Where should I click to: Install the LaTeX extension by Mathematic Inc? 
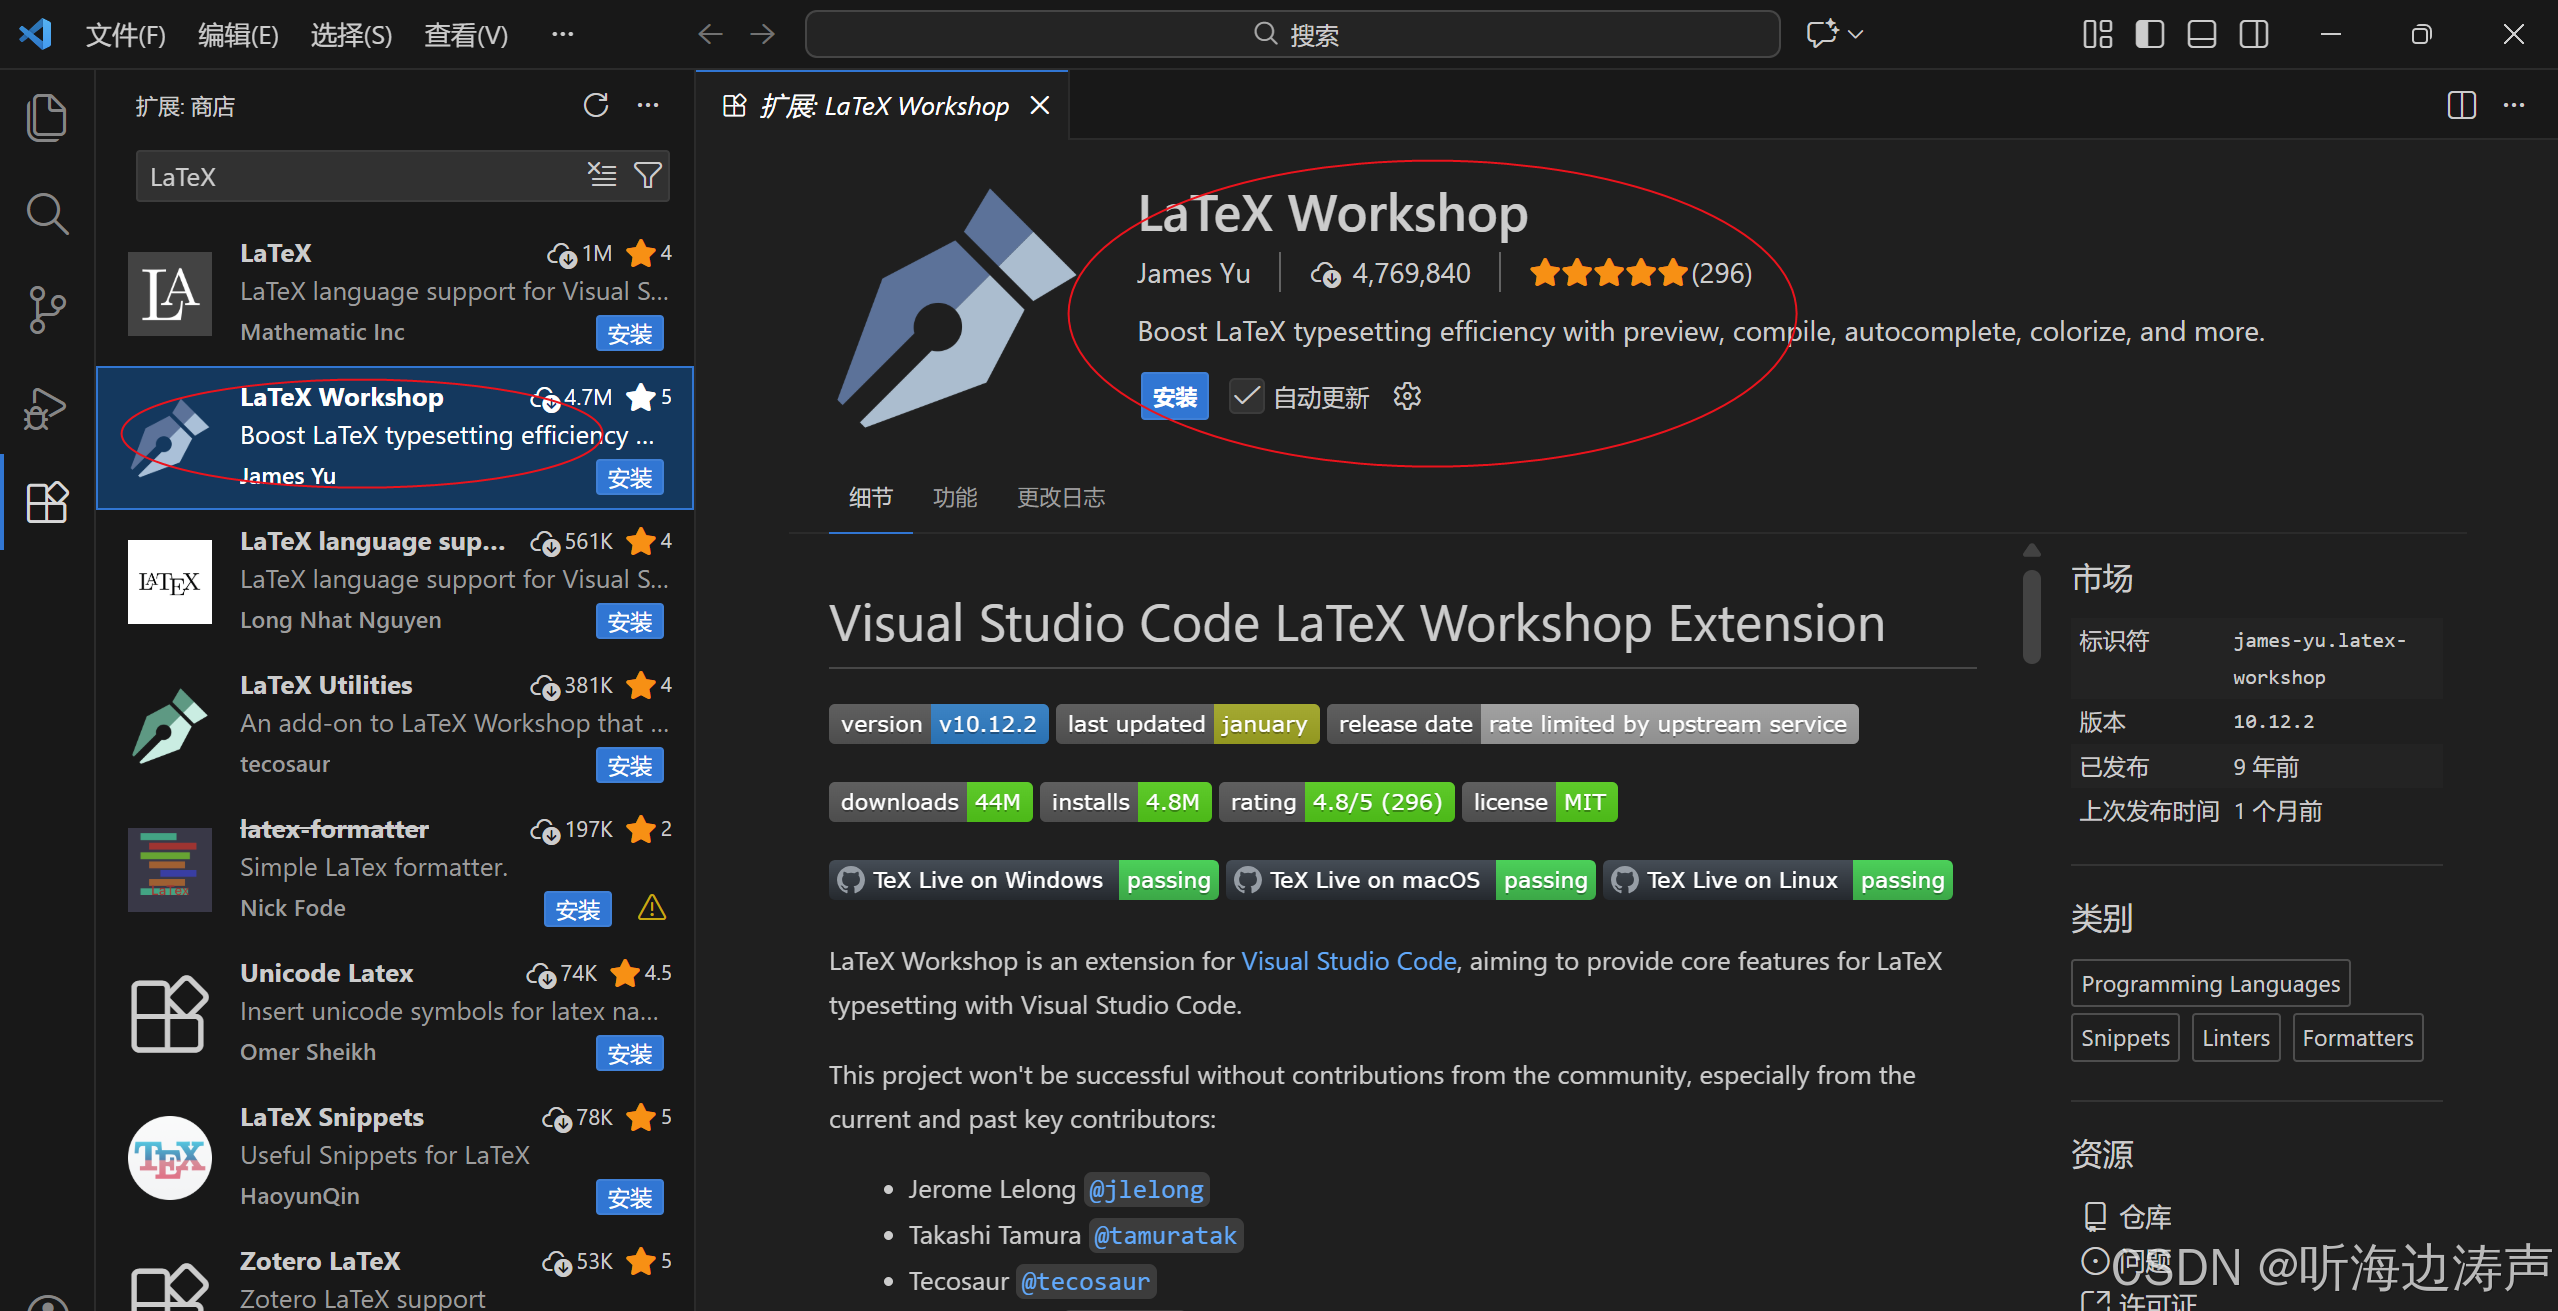[630, 333]
